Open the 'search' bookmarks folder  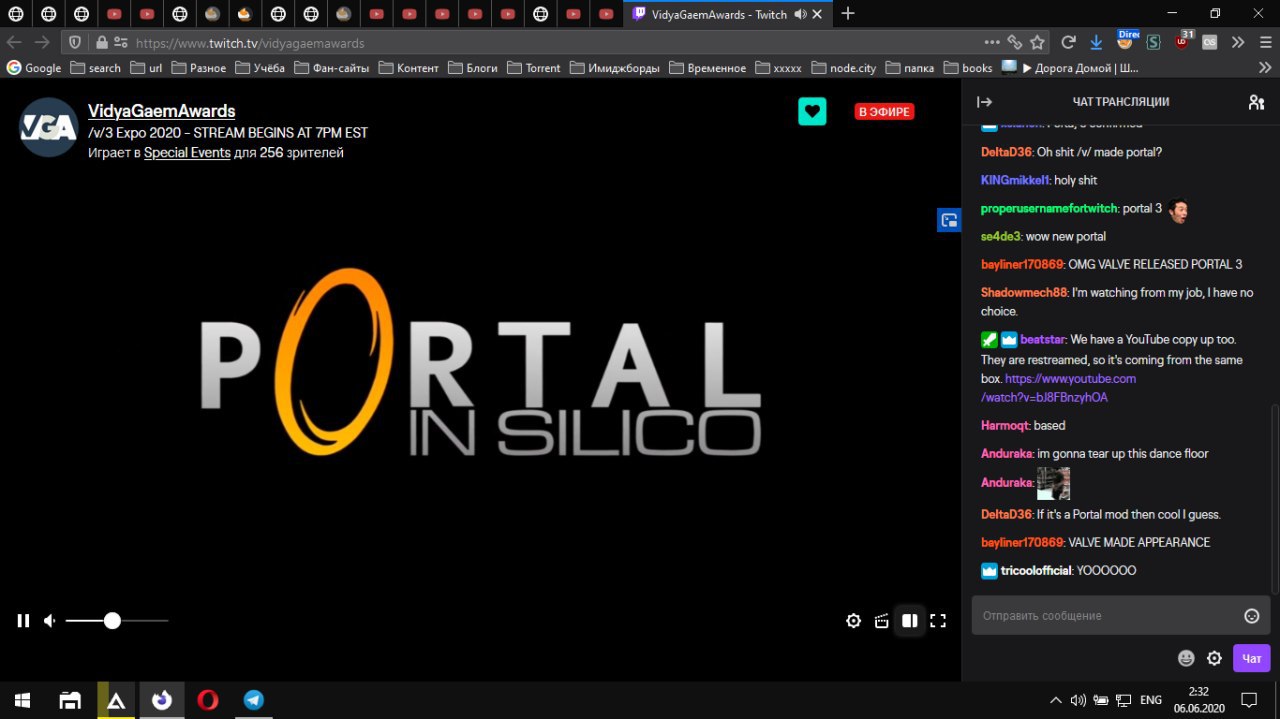tap(96, 68)
